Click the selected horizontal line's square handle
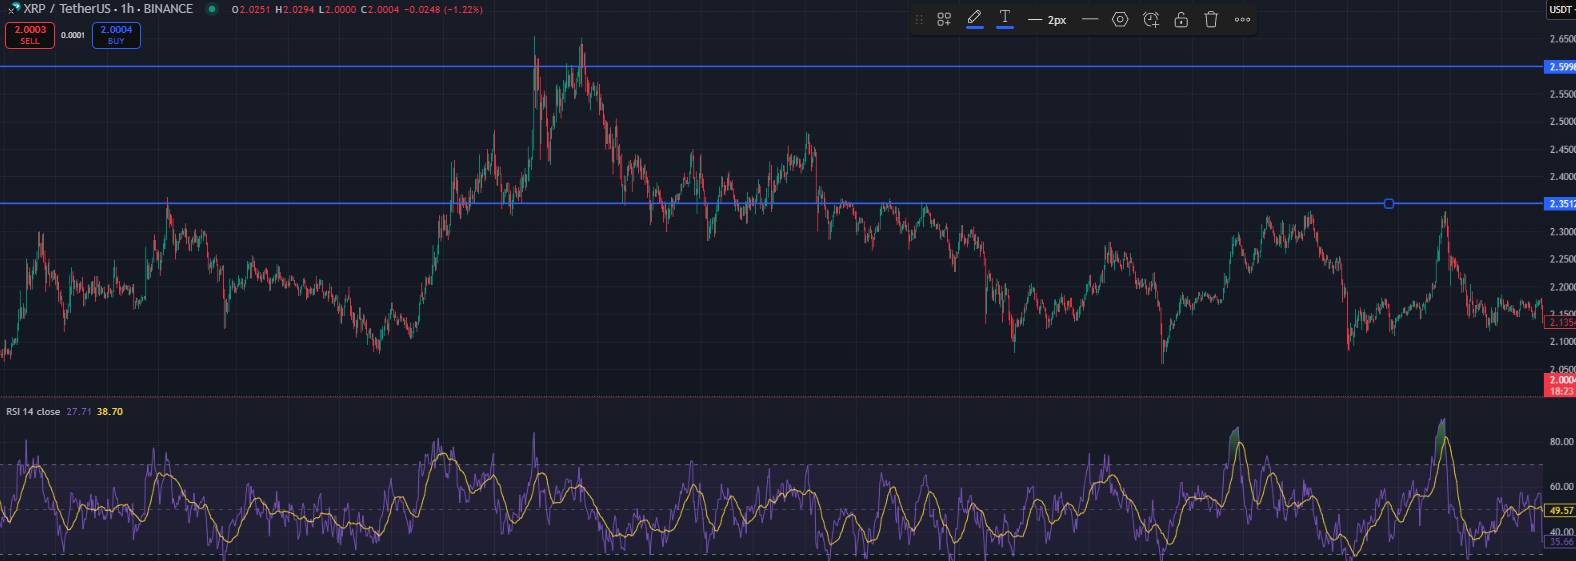The width and height of the screenshot is (1576, 561). click(1389, 204)
